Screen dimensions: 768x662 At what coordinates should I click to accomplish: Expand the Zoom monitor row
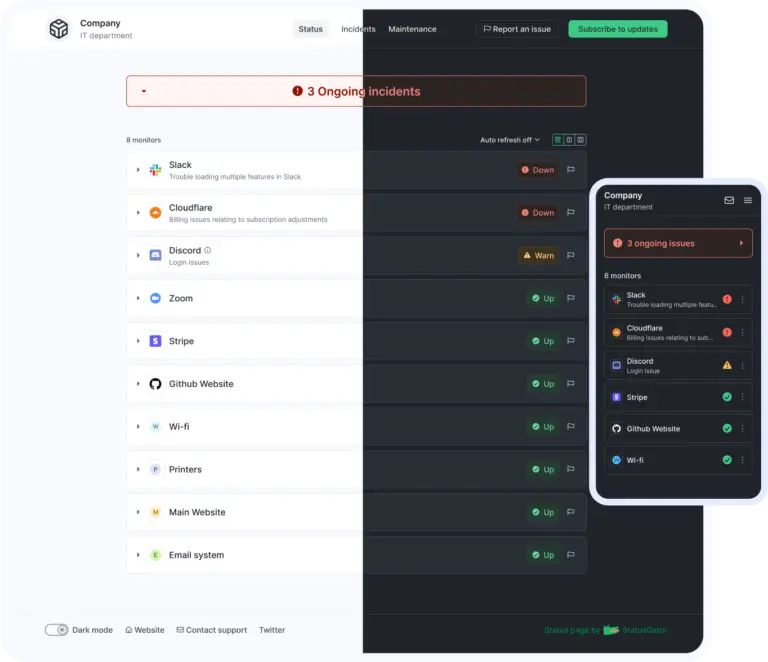[x=138, y=298]
